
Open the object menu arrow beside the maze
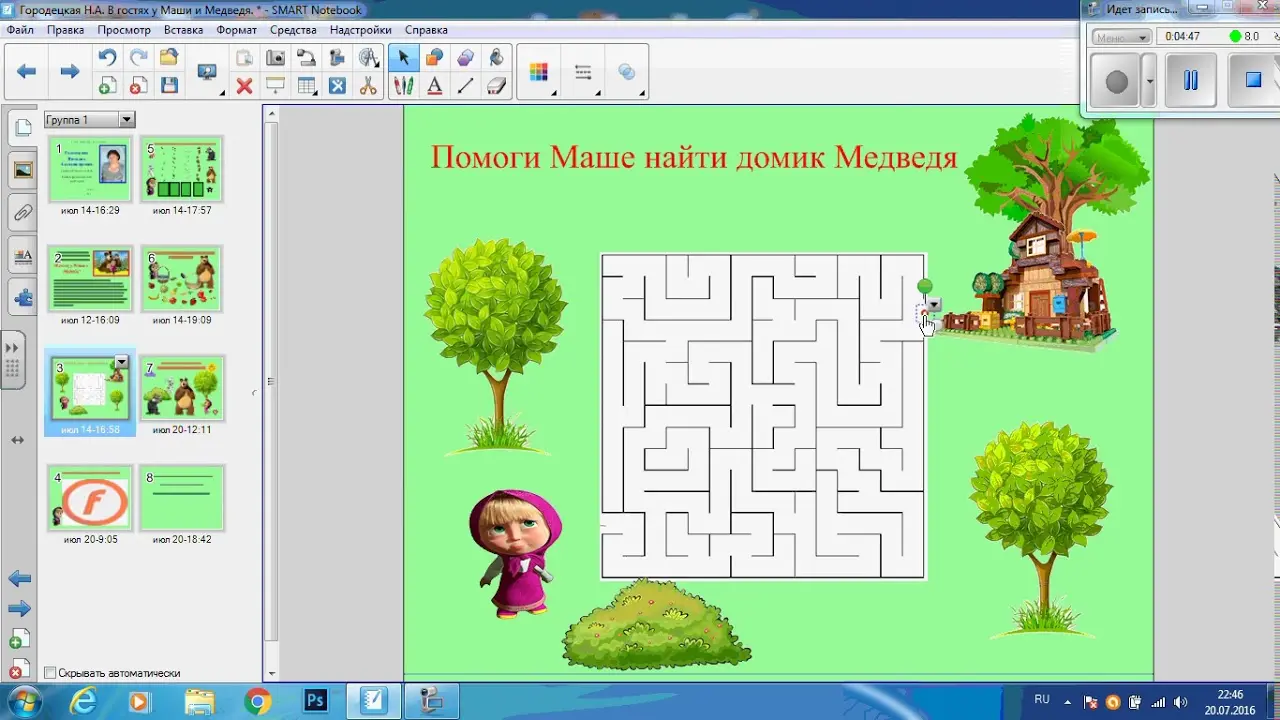(934, 304)
